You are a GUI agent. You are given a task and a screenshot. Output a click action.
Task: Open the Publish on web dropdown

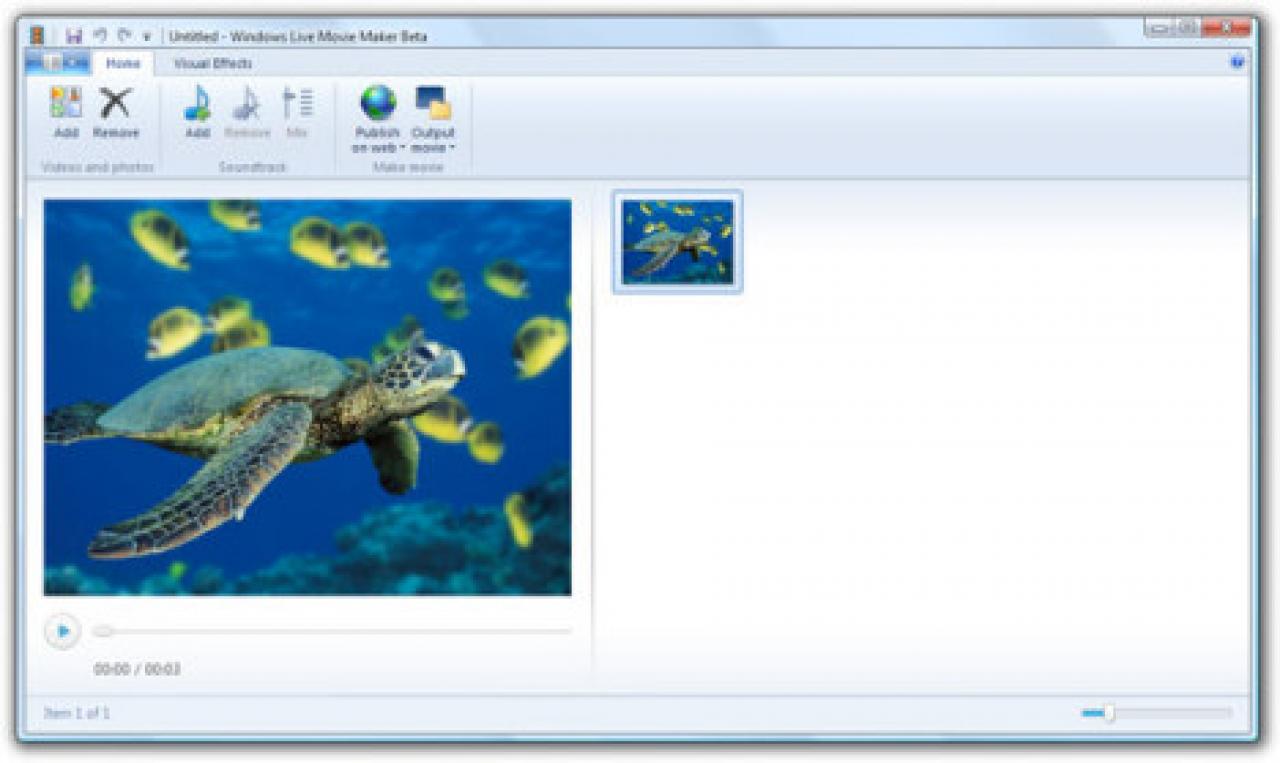click(377, 119)
